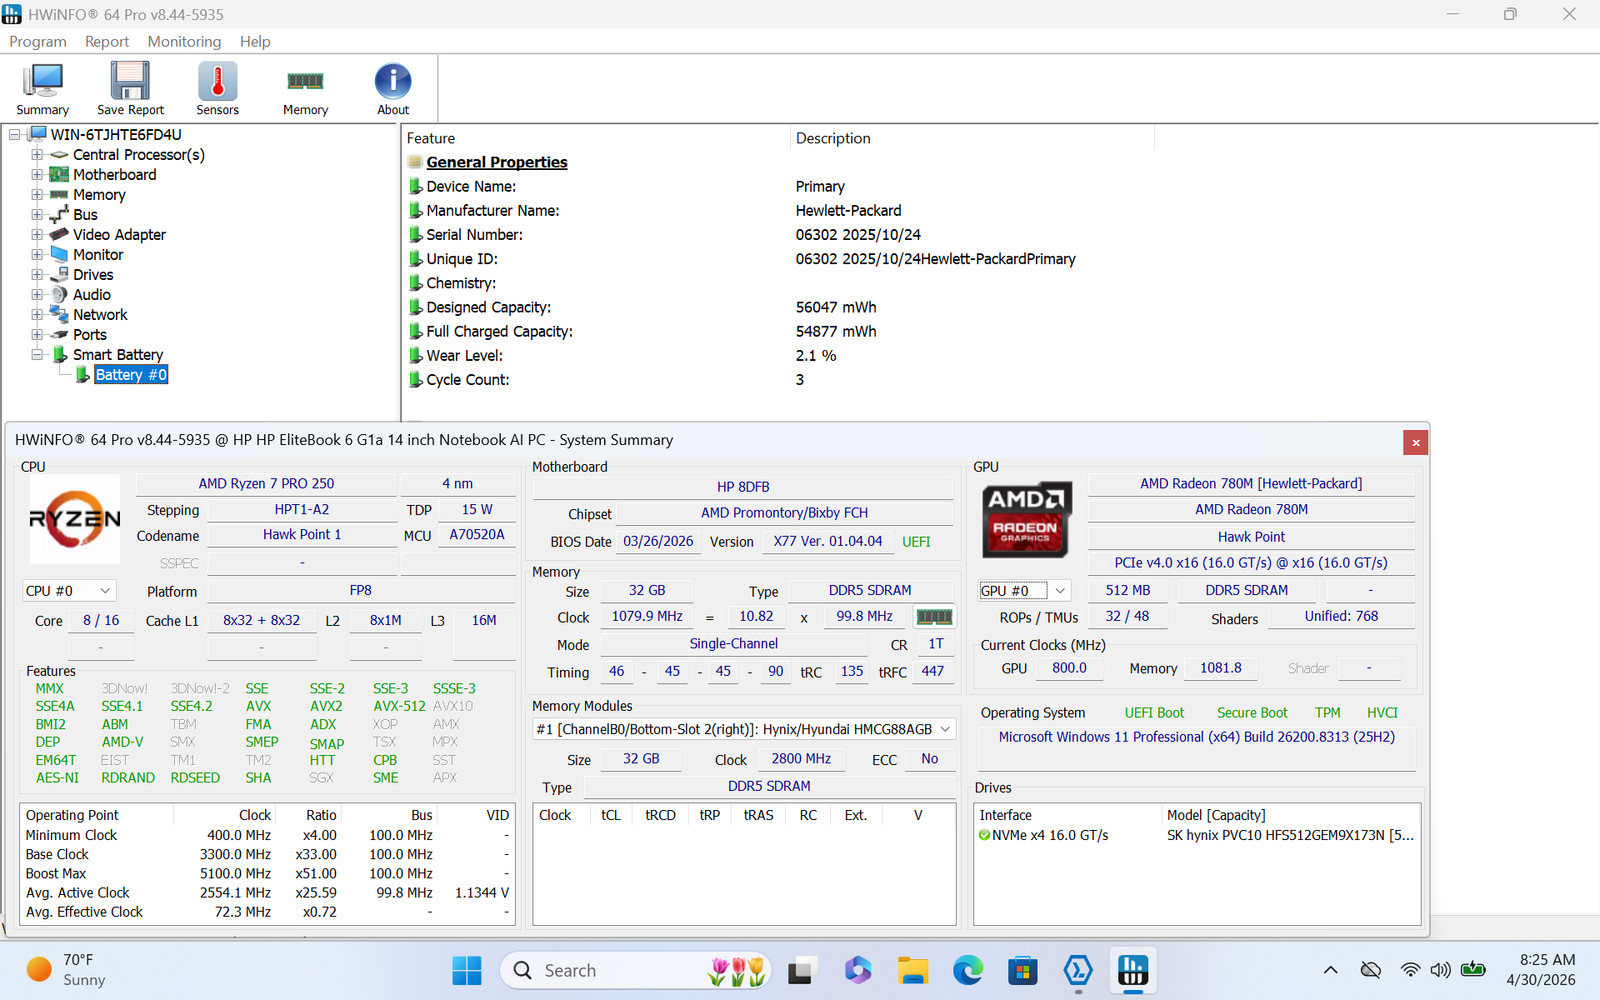Open the Summary toolbar icon
This screenshot has height=1000, width=1600.
click(x=43, y=89)
